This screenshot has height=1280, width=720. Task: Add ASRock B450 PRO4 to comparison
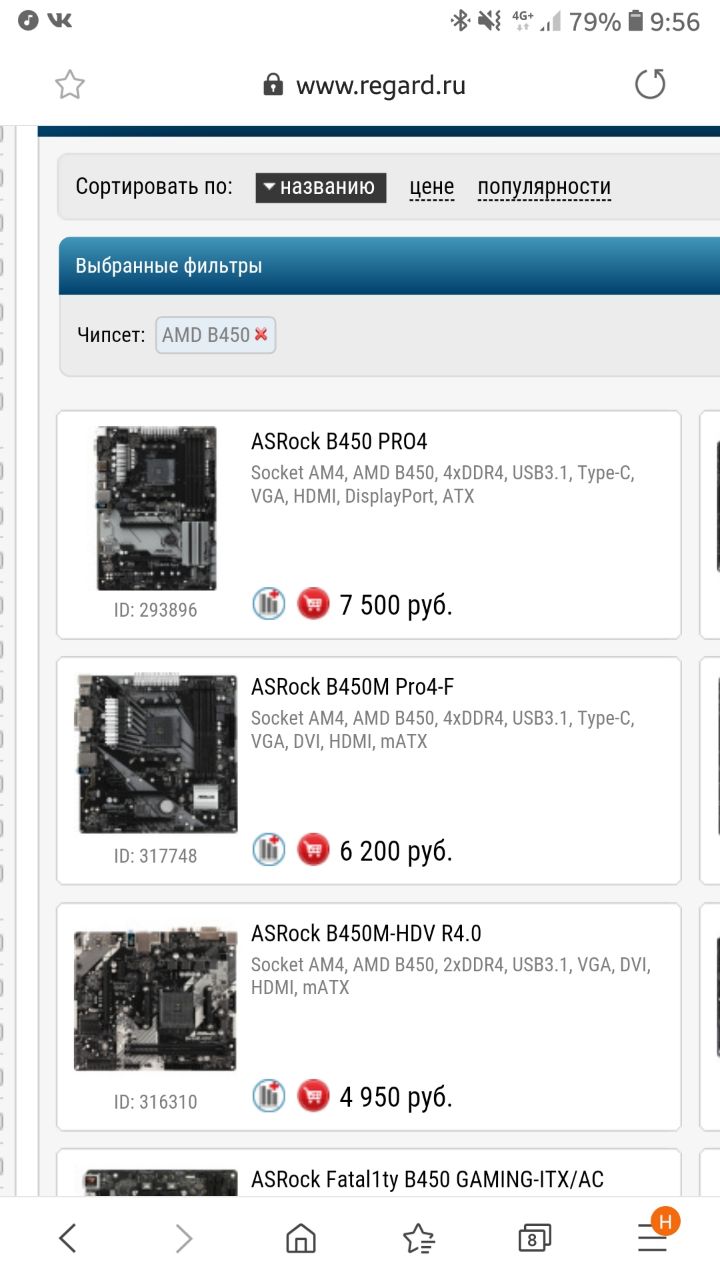268,604
